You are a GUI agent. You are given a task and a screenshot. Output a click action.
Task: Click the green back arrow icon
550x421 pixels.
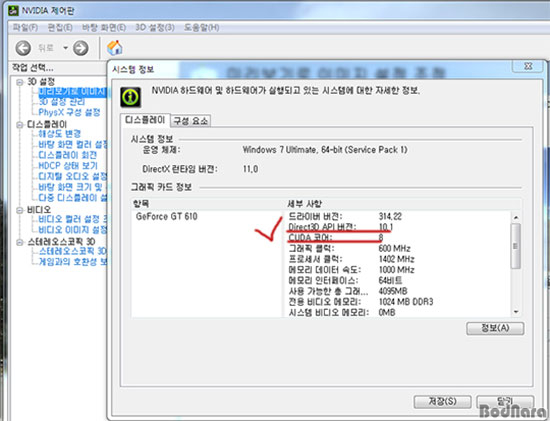pyautogui.click(x=23, y=48)
